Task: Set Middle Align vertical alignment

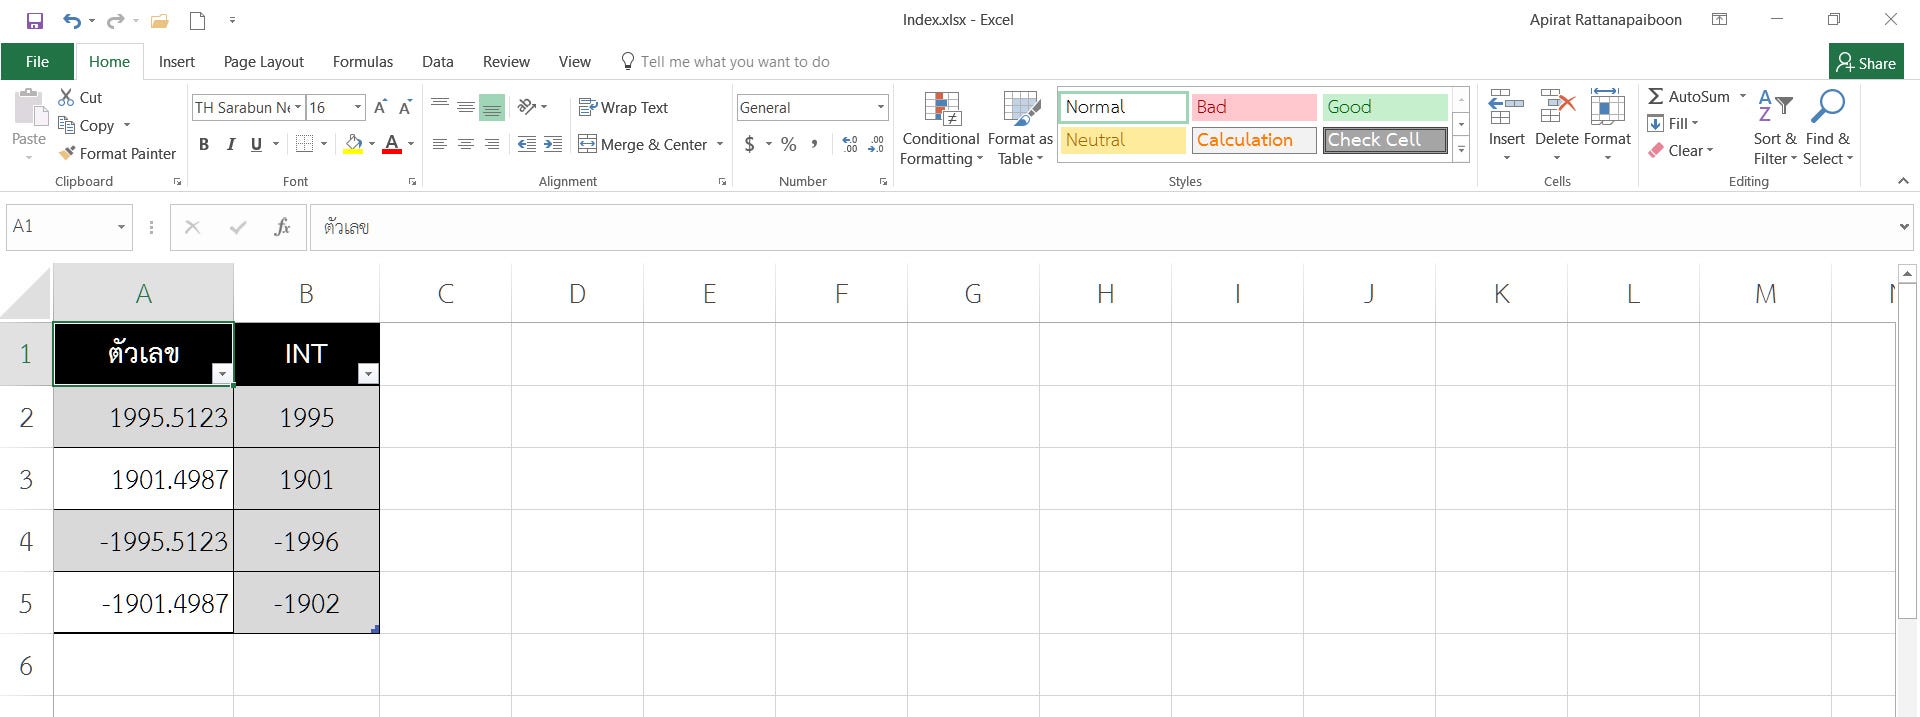Action: point(466,106)
